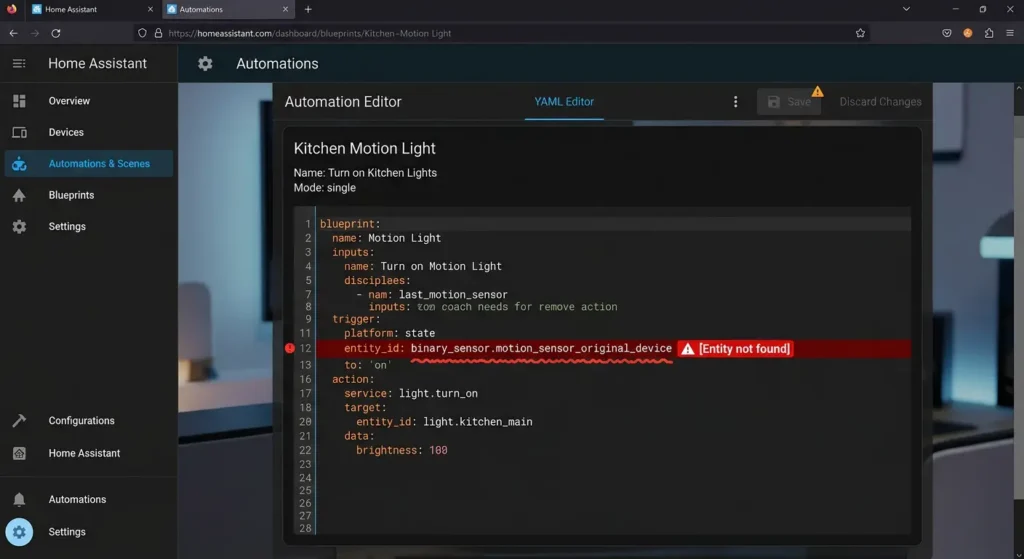Open the browser extensions puzzle icon
The height and width of the screenshot is (559, 1024).
click(x=989, y=33)
